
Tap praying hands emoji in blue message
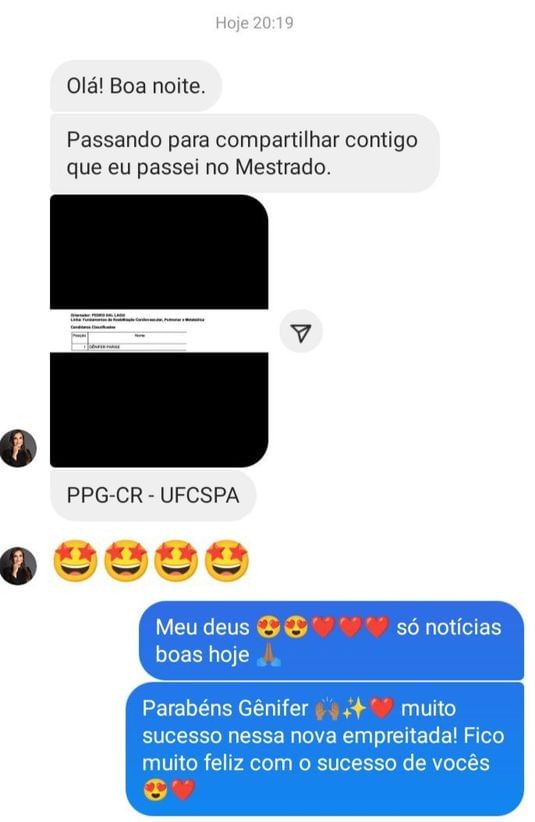coord(268,654)
